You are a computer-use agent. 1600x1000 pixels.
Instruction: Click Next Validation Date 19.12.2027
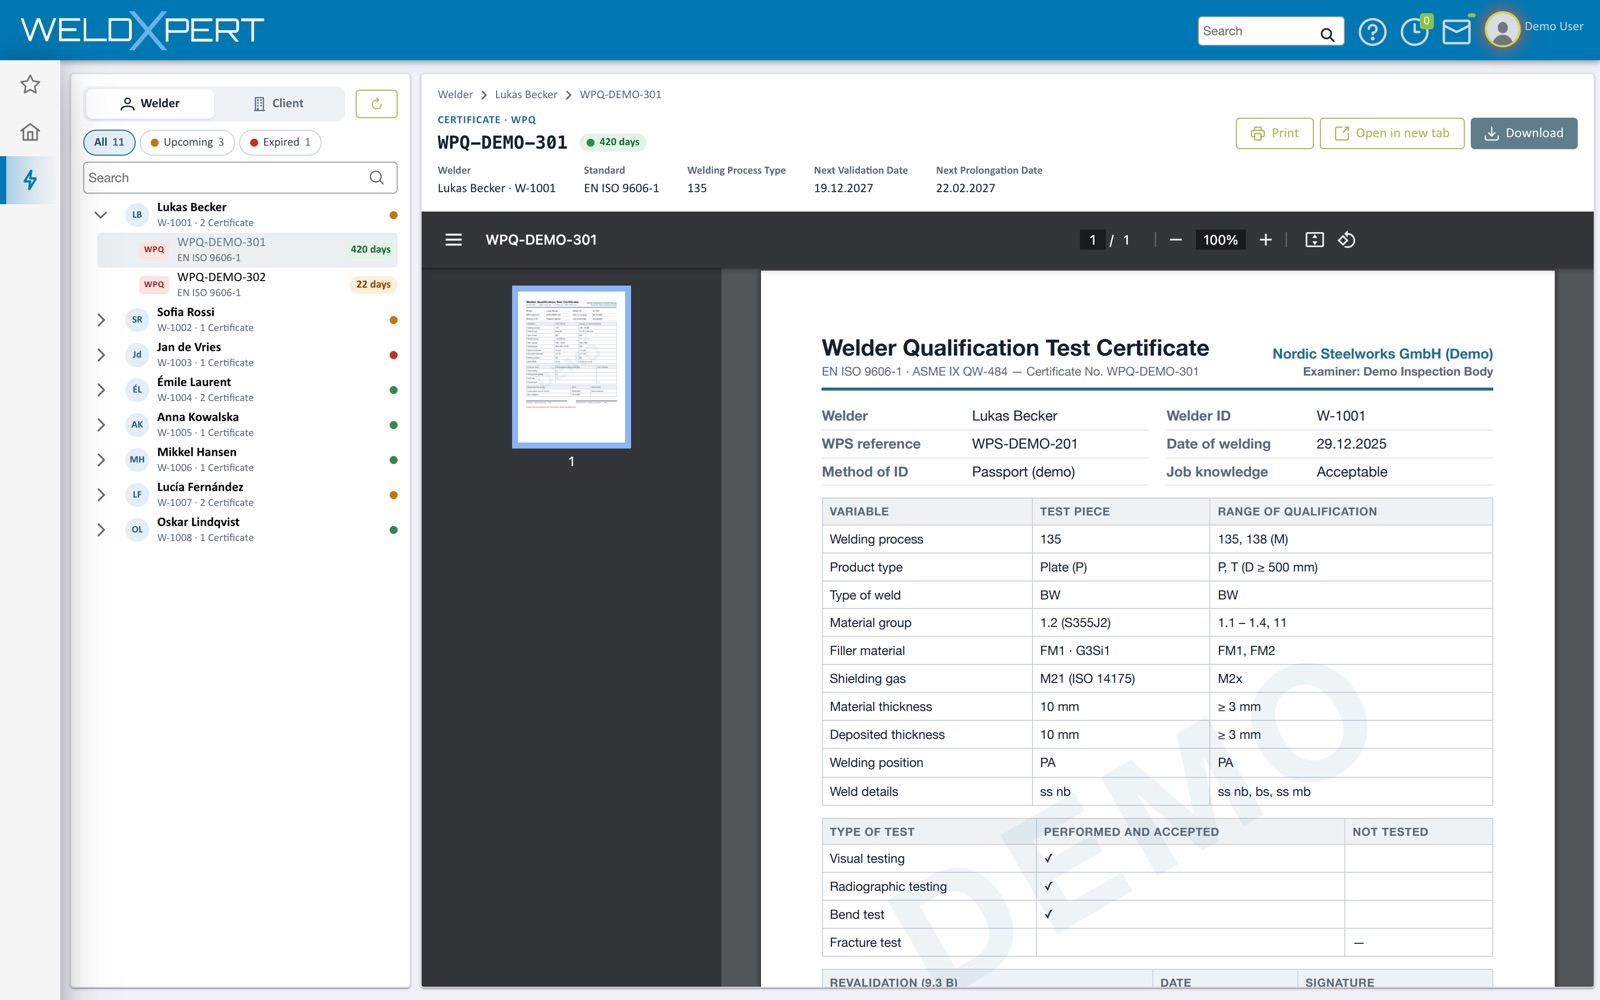click(843, 188)
